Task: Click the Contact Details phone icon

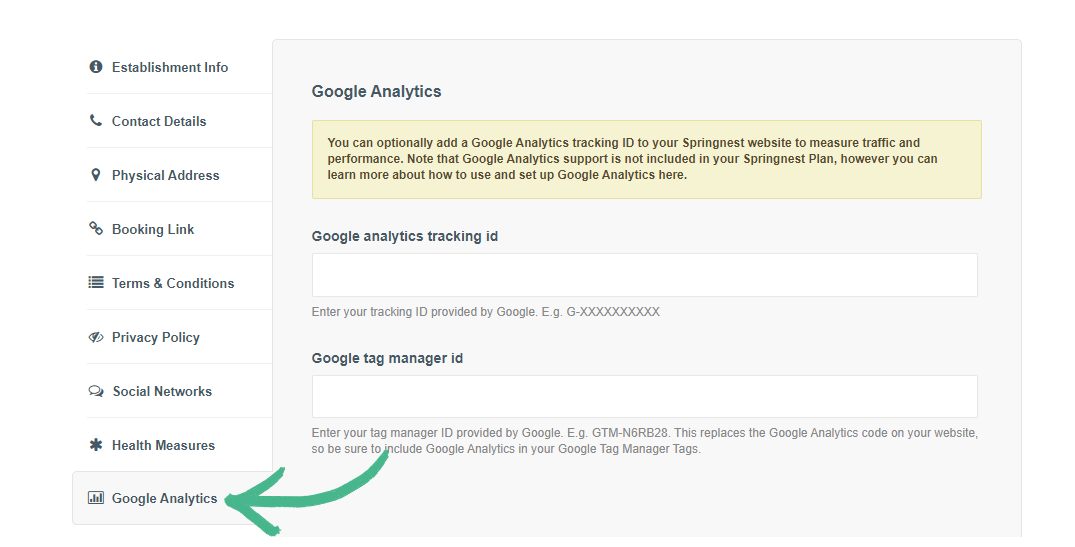Action: coord(96,121)
